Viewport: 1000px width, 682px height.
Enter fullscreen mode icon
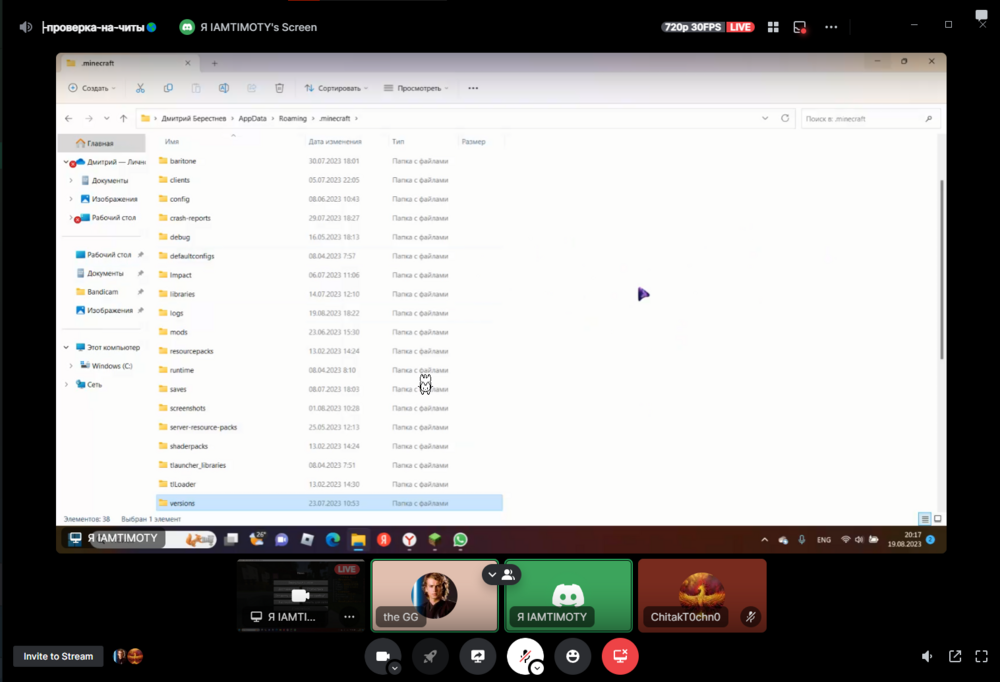pyautogui.click(x=982, y=656)
